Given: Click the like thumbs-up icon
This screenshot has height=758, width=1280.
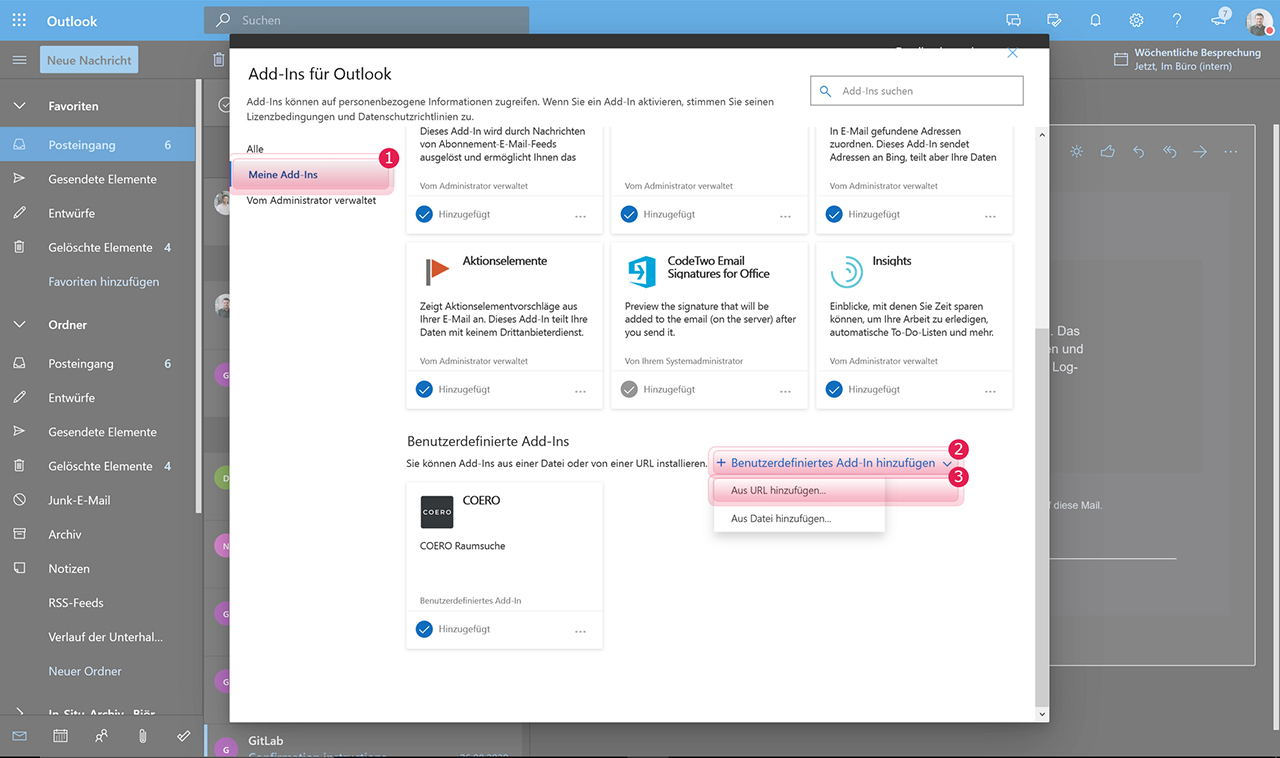Looking at the screenshot, I should (1107, 151).
